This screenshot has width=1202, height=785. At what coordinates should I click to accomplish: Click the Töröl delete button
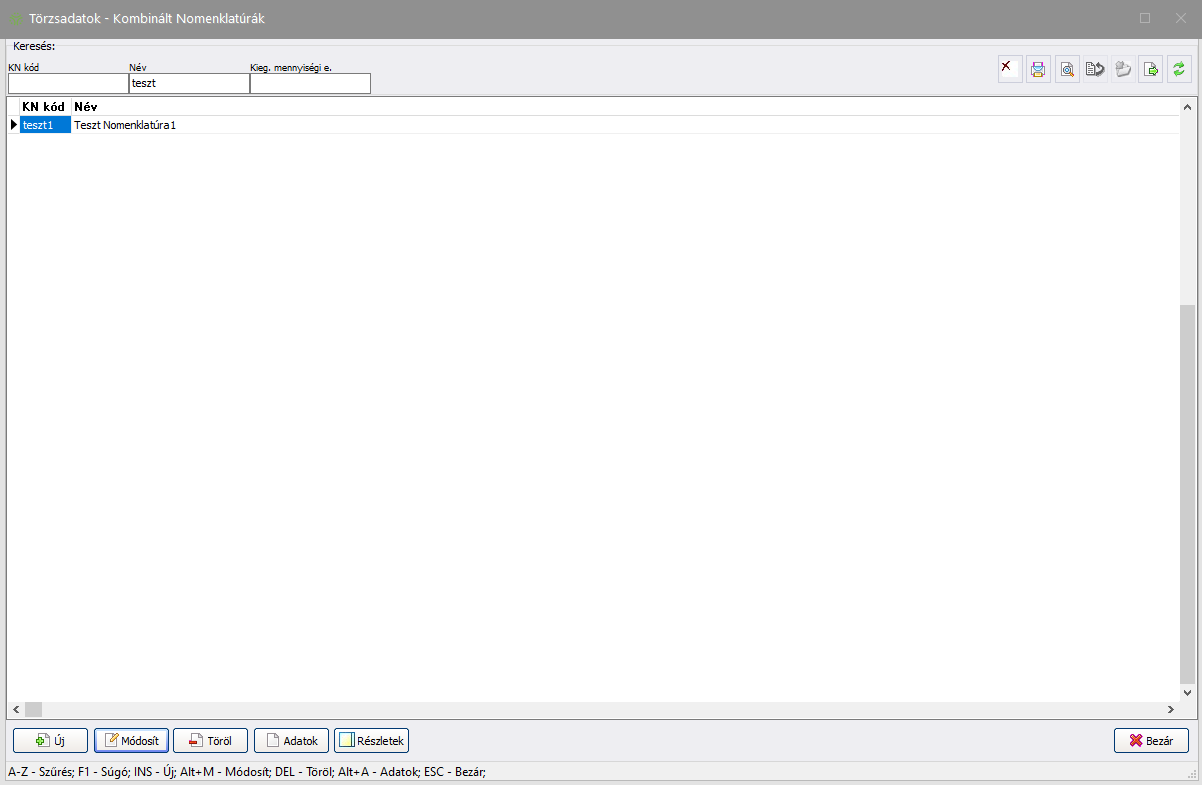tap(210, 741)
